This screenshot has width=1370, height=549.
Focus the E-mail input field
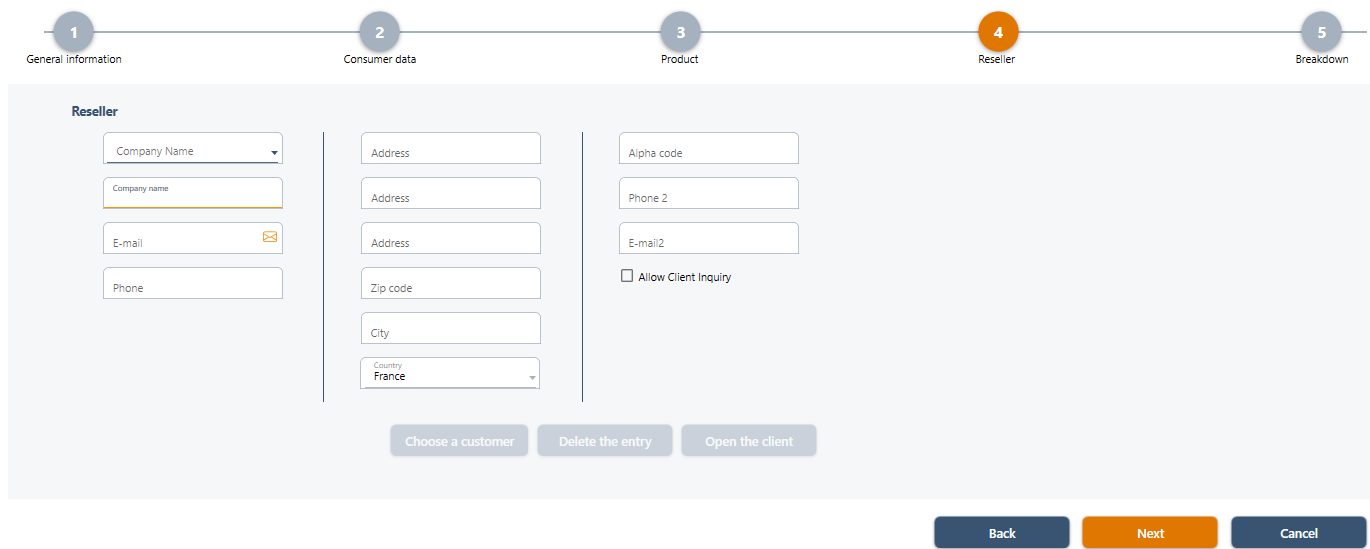[x=193, y=238]
